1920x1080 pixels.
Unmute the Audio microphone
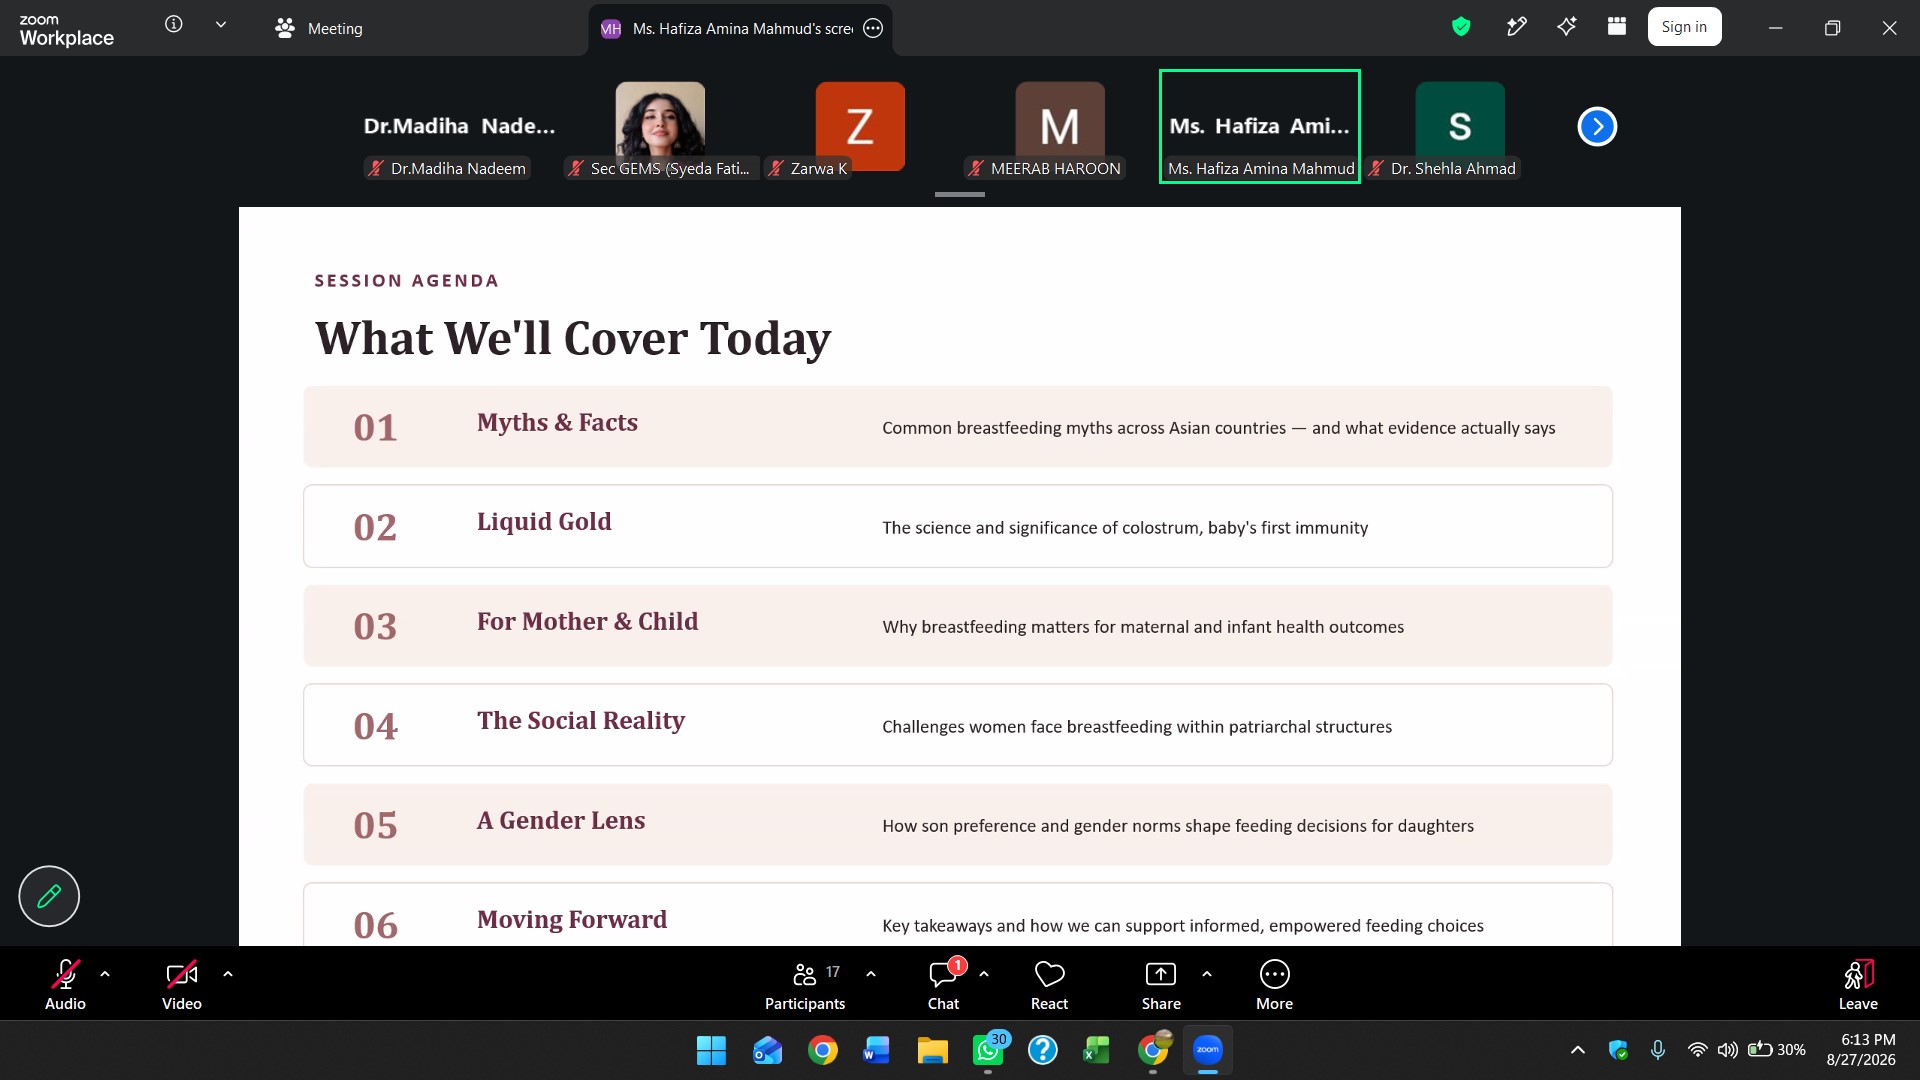[x=65, y=985]
